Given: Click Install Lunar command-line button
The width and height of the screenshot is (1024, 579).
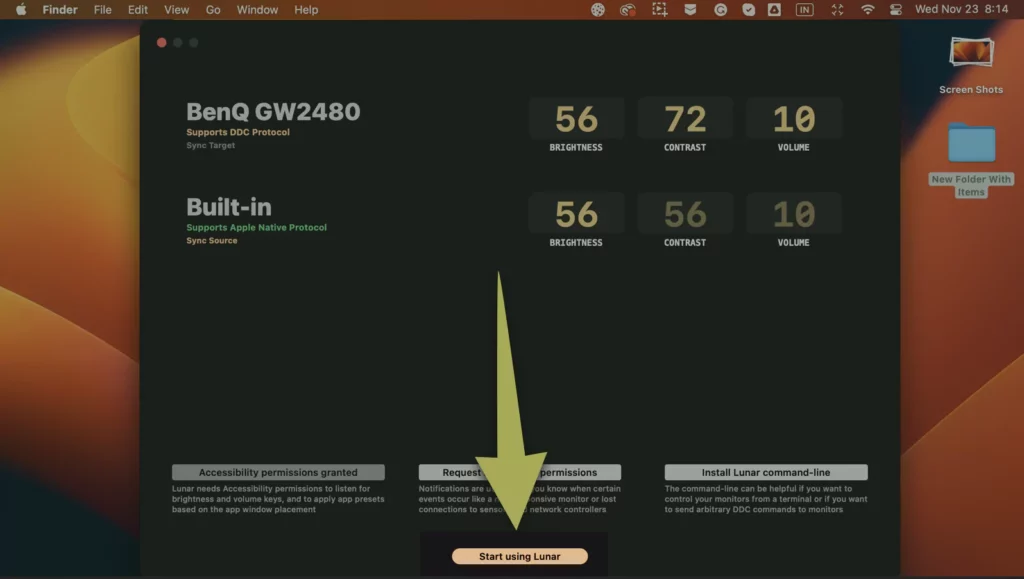Looking at the screenshot, I should click(x=766, y=472).
